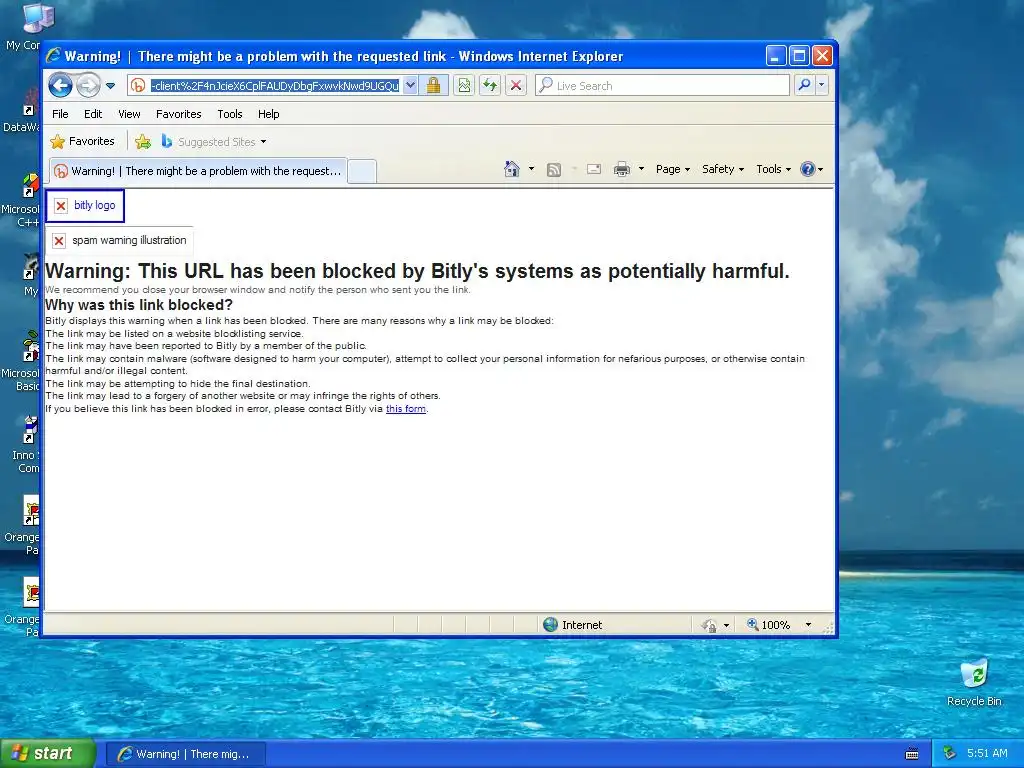Open the search provider dropdown arrow
The image size is (1024, 768).
point(822,86)
